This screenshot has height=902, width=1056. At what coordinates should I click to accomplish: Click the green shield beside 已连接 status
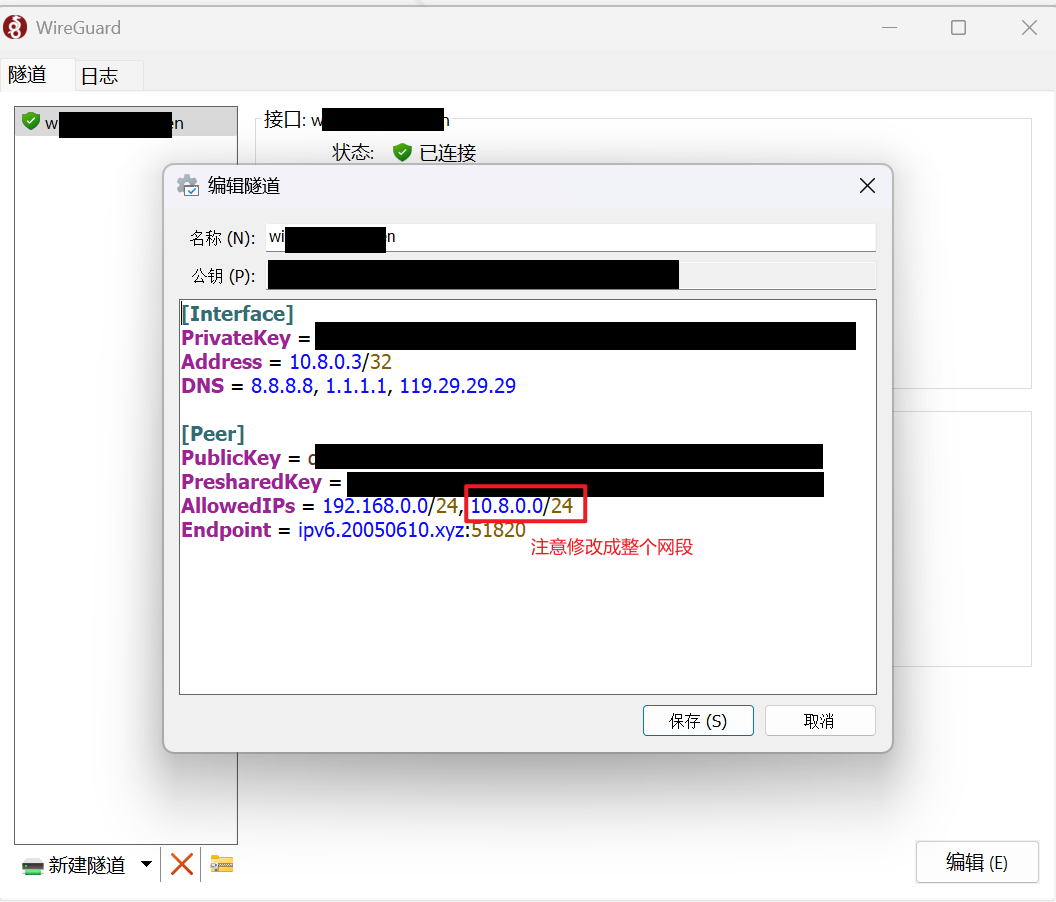click(402, 153)
